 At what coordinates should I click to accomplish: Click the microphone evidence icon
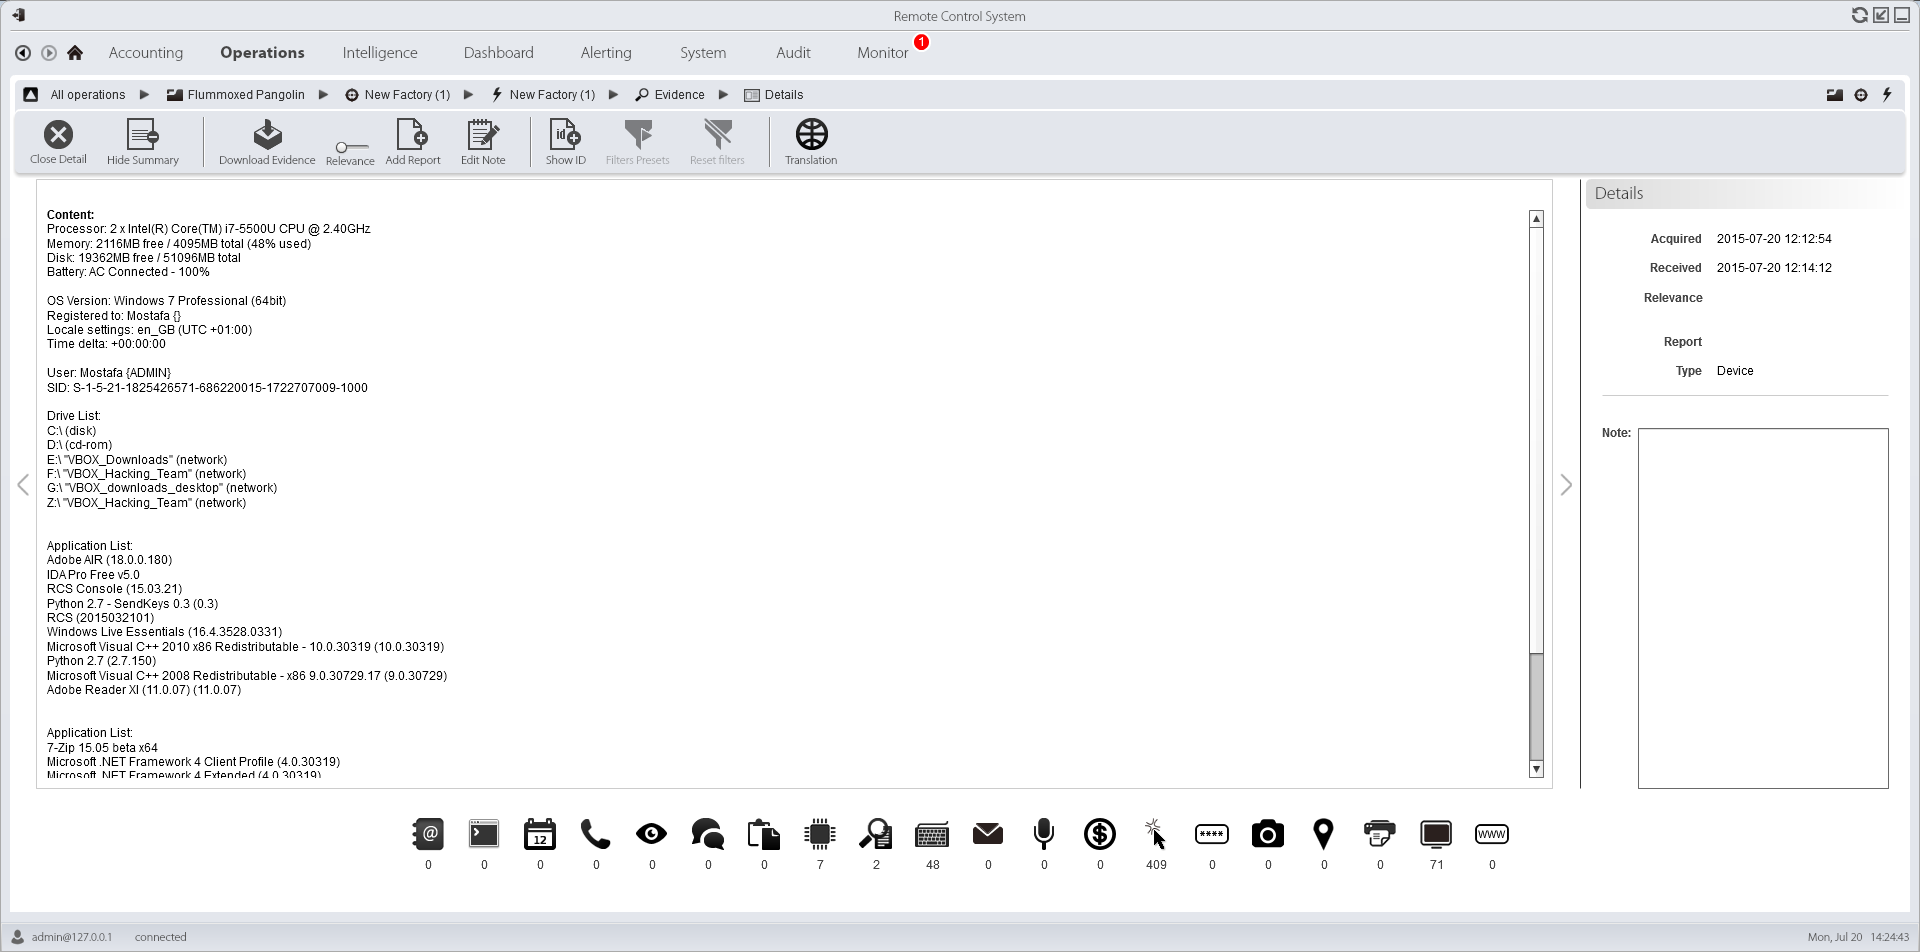tap(1043, 834)
